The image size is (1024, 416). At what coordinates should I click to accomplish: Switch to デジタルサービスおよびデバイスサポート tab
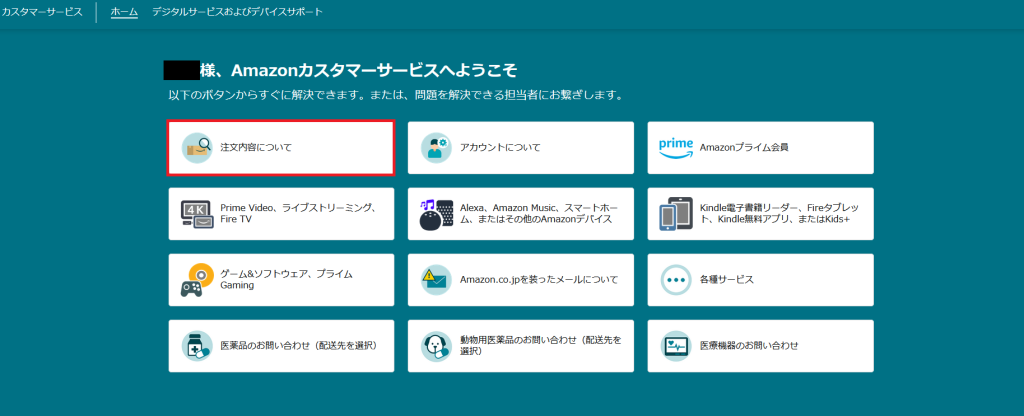coord(237,12)
